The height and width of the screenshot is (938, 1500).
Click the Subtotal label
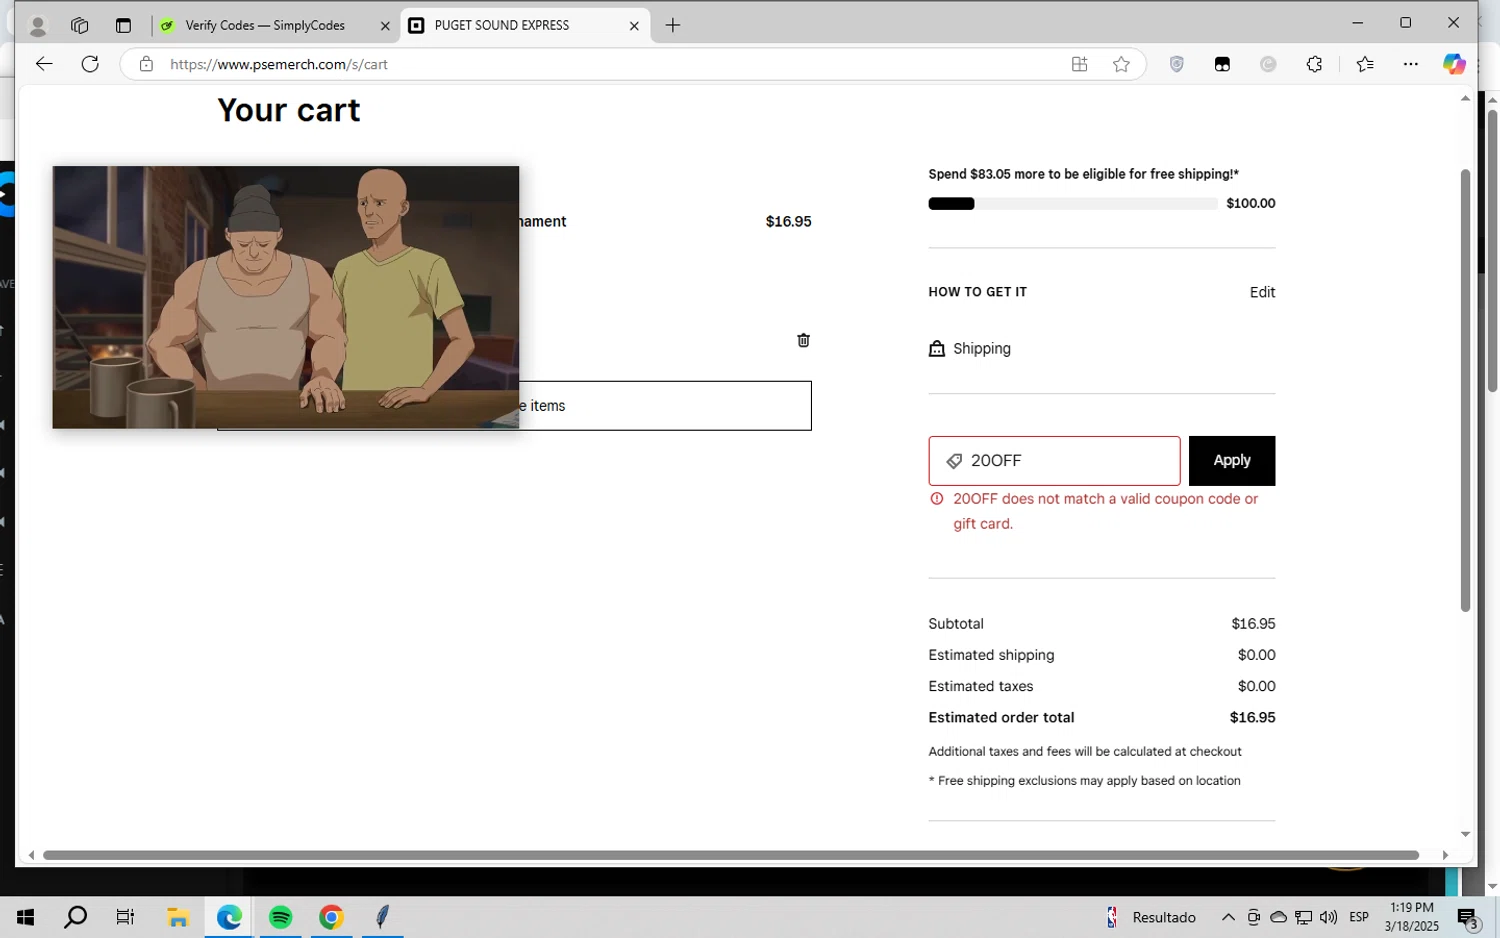956,623
